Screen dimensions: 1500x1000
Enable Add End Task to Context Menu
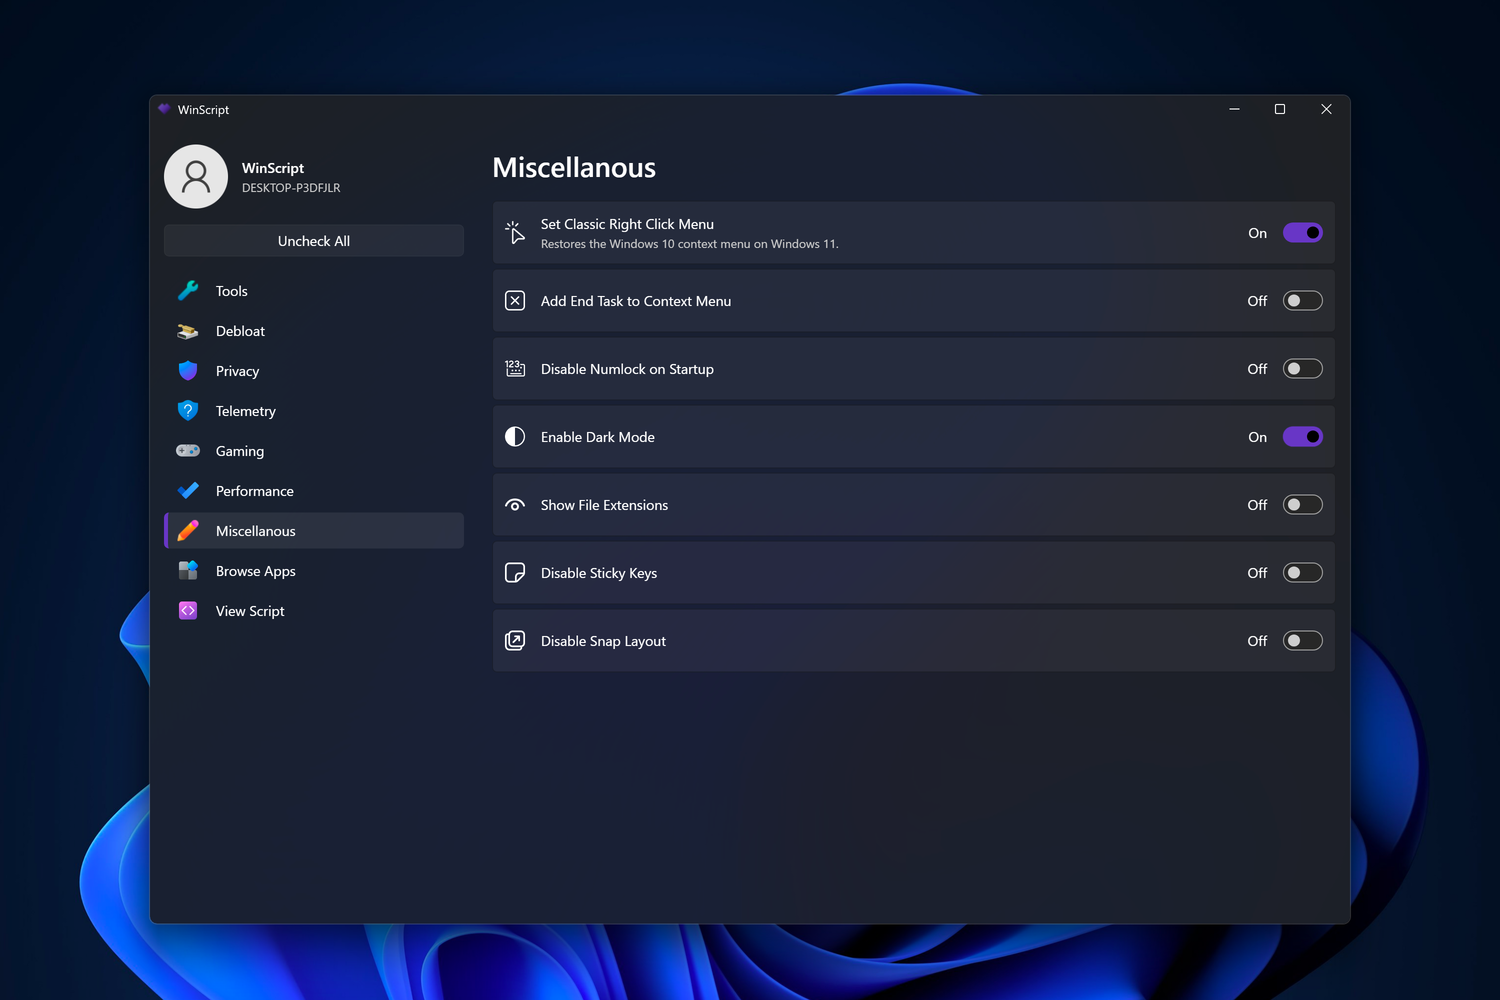(1303, 301)
